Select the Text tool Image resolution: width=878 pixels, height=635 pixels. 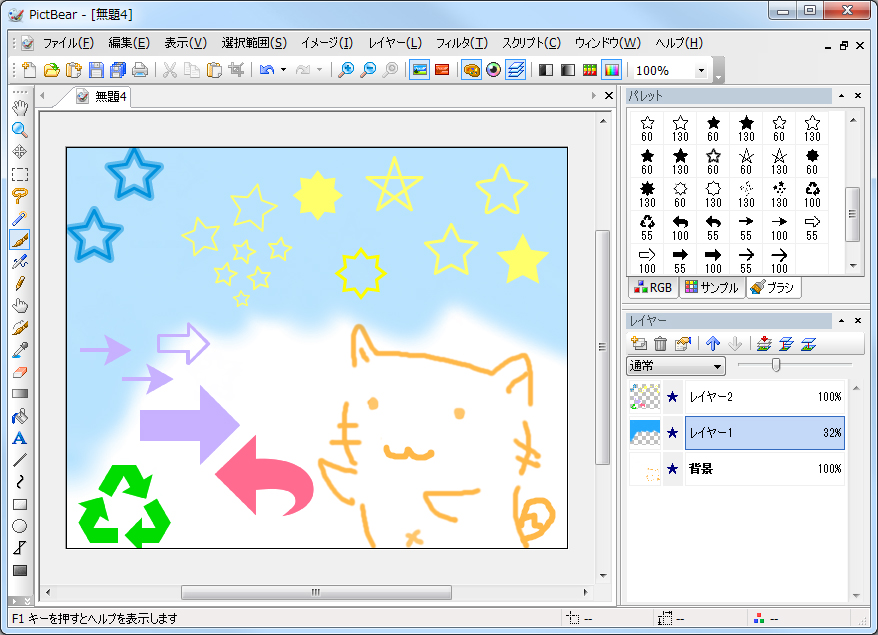tap(20, 438)
